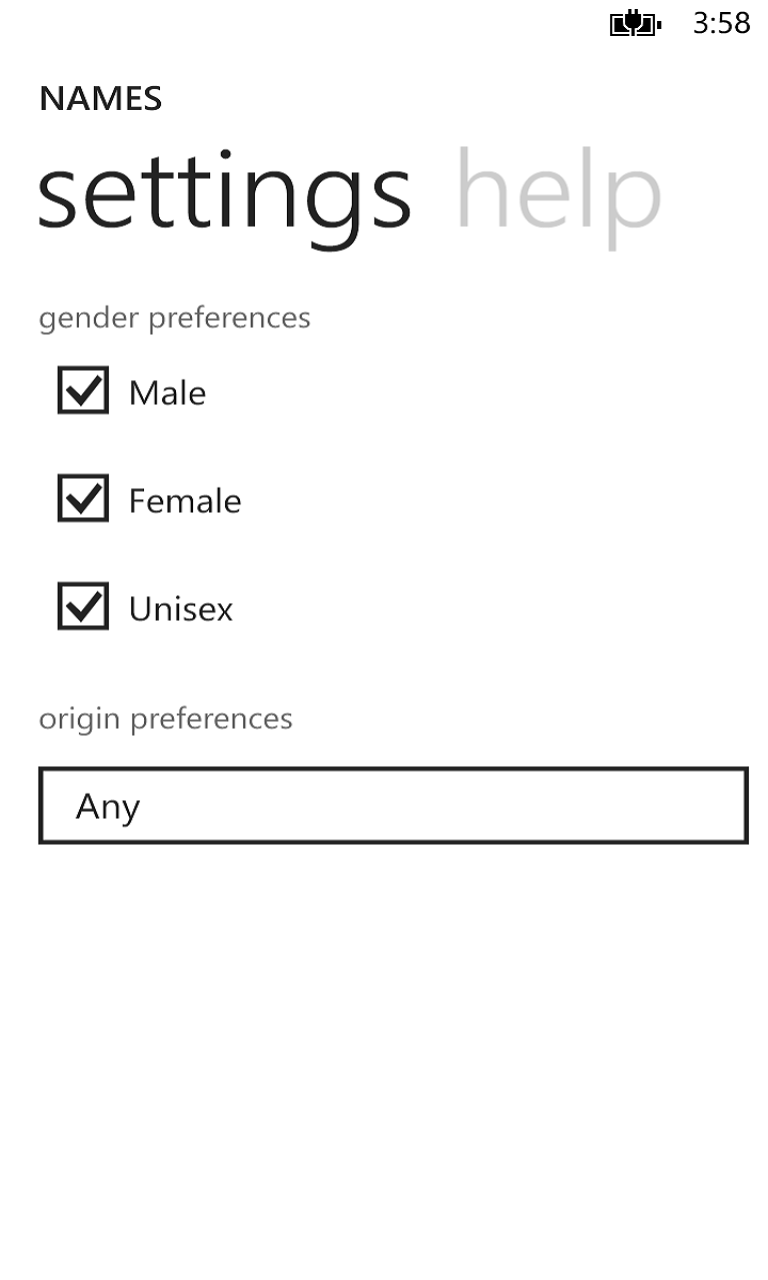Open the origin preferences dropdown
This screenshot has width=768, height=1280.
(393, 806)
